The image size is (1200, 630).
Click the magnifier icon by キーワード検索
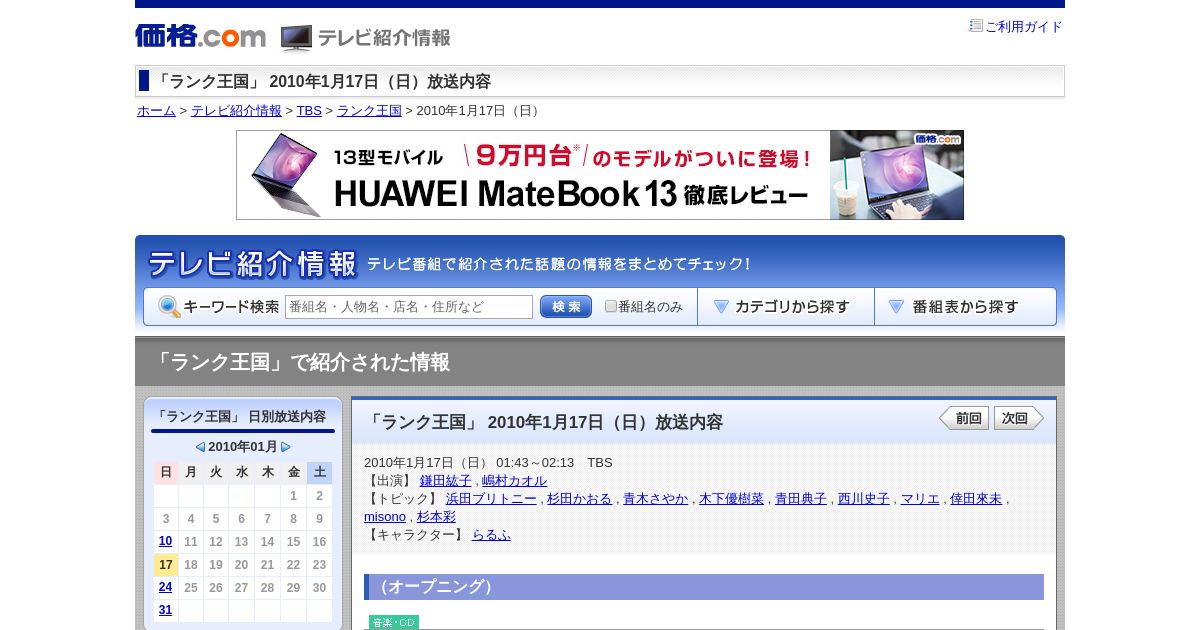(x=169, y=307)
